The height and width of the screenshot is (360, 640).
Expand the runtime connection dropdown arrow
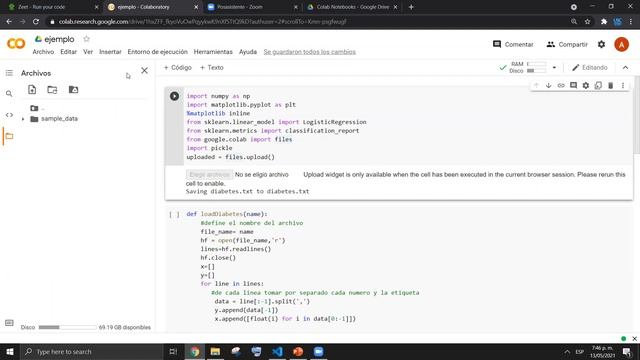[x=554, y=67]
